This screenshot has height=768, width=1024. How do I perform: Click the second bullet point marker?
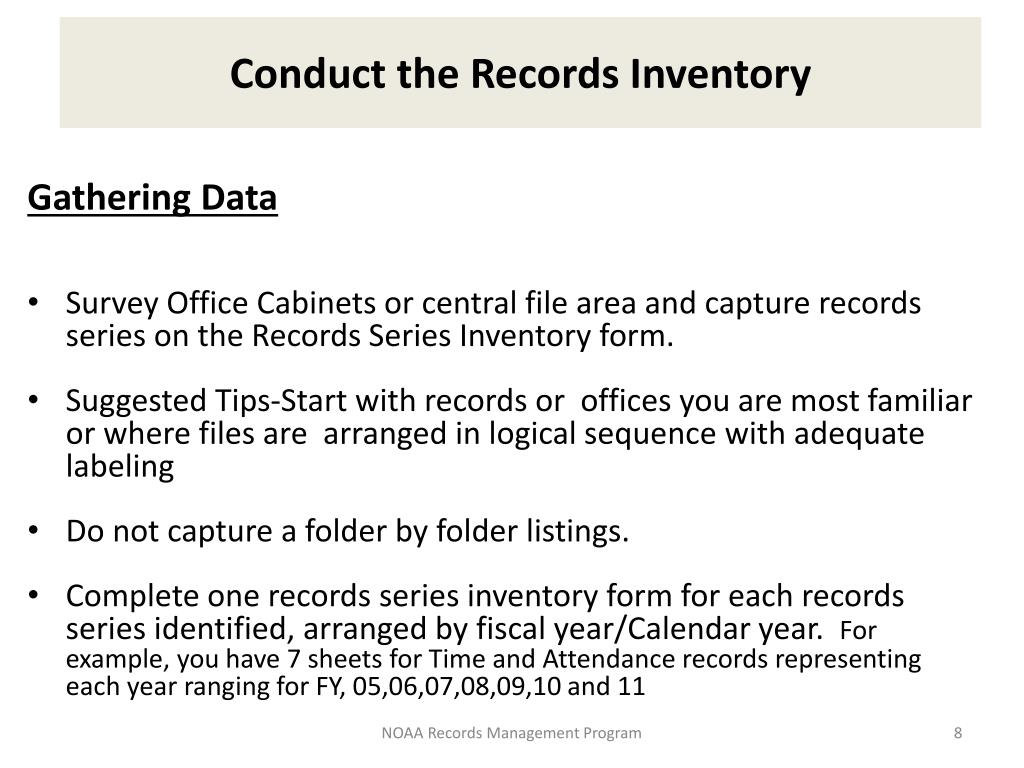pos(34,400)
